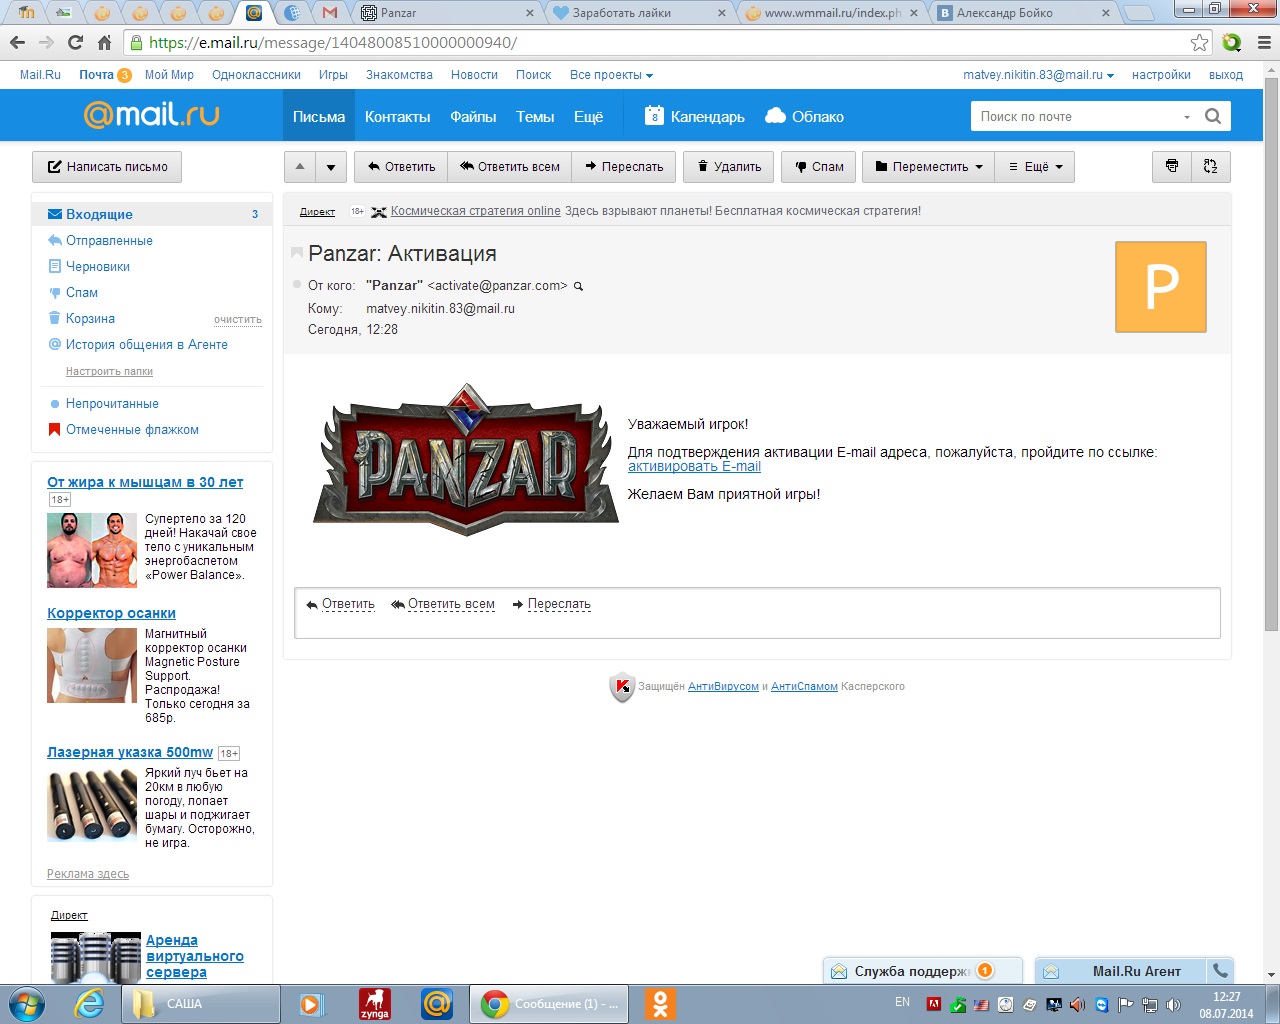Click Удалить button
This screenshot has width=1280, height=1024.
coord(729,167)
